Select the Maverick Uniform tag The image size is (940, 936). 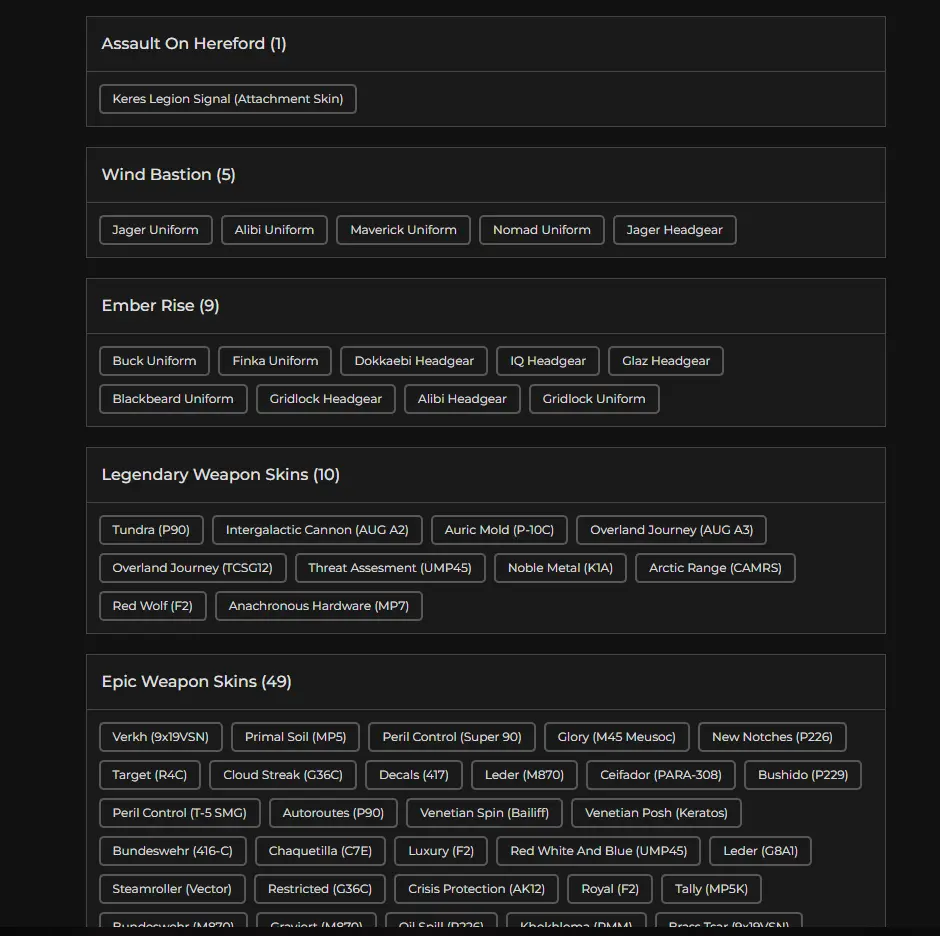pos(403,230)
